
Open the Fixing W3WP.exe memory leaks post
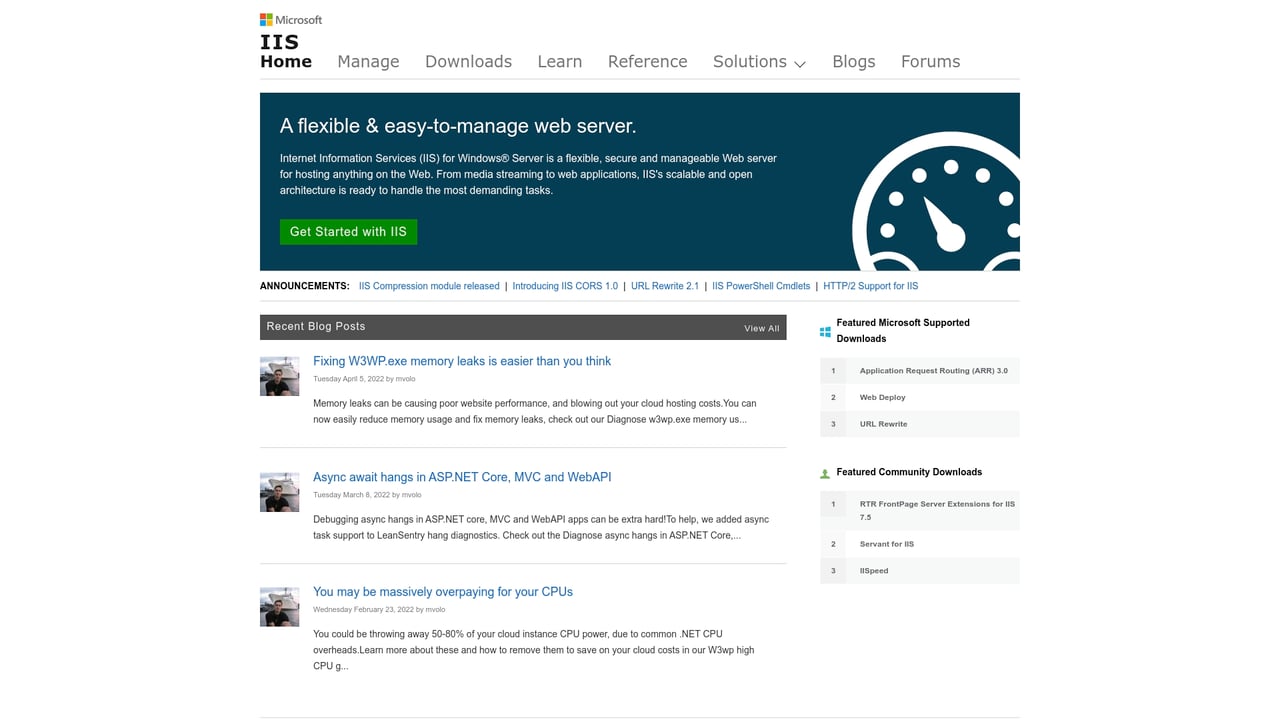(x=461, y=361)
